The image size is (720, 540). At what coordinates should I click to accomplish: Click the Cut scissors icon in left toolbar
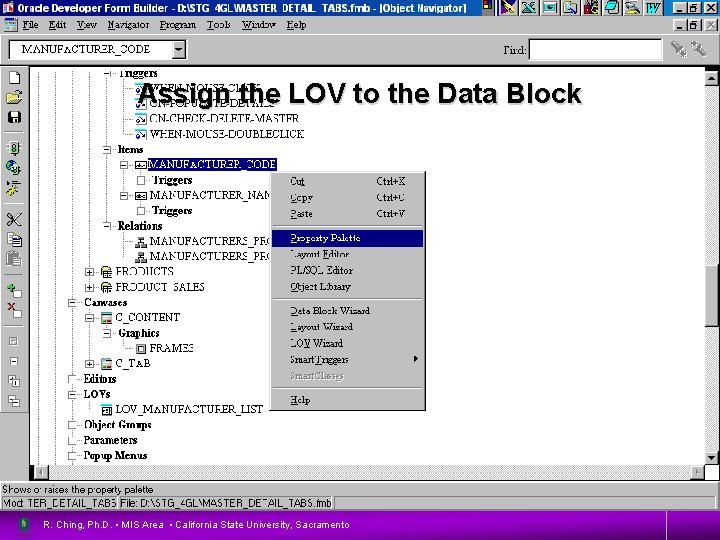(14, 219)
